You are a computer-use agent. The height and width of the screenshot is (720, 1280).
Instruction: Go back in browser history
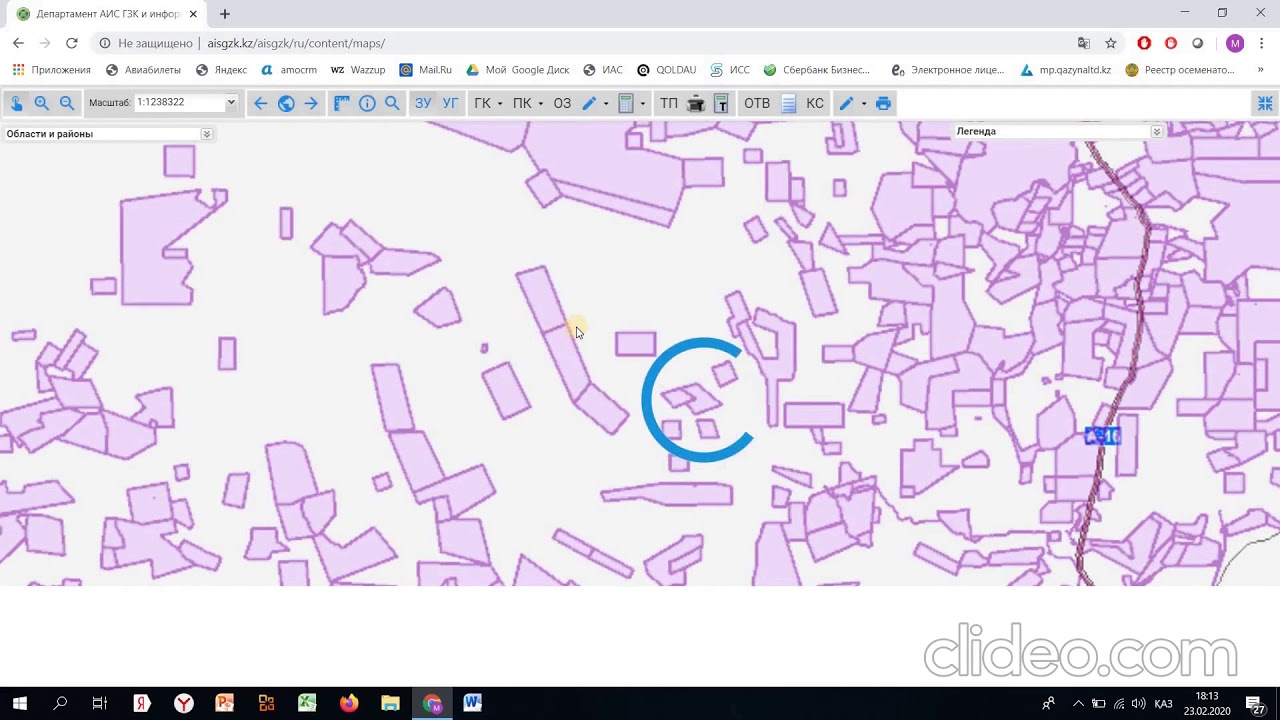18,43
